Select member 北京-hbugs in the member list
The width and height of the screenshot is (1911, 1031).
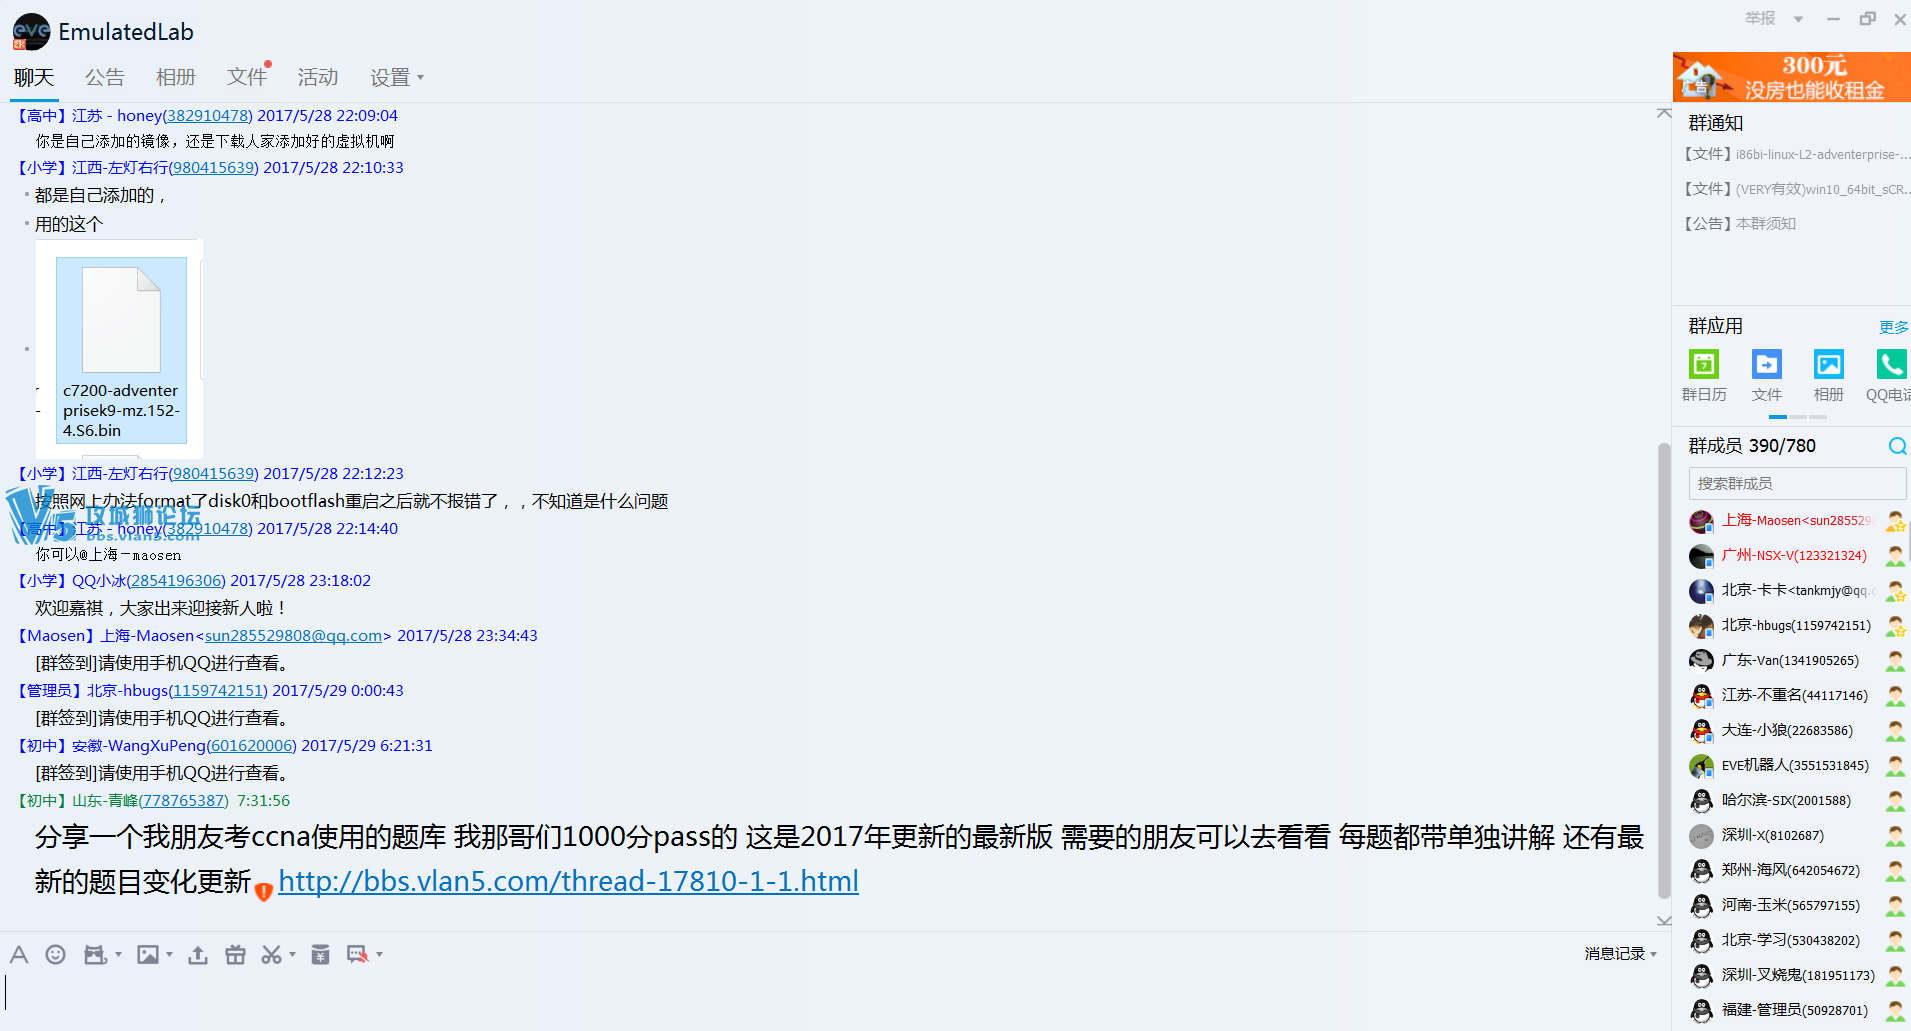(x=1795, y=626)
